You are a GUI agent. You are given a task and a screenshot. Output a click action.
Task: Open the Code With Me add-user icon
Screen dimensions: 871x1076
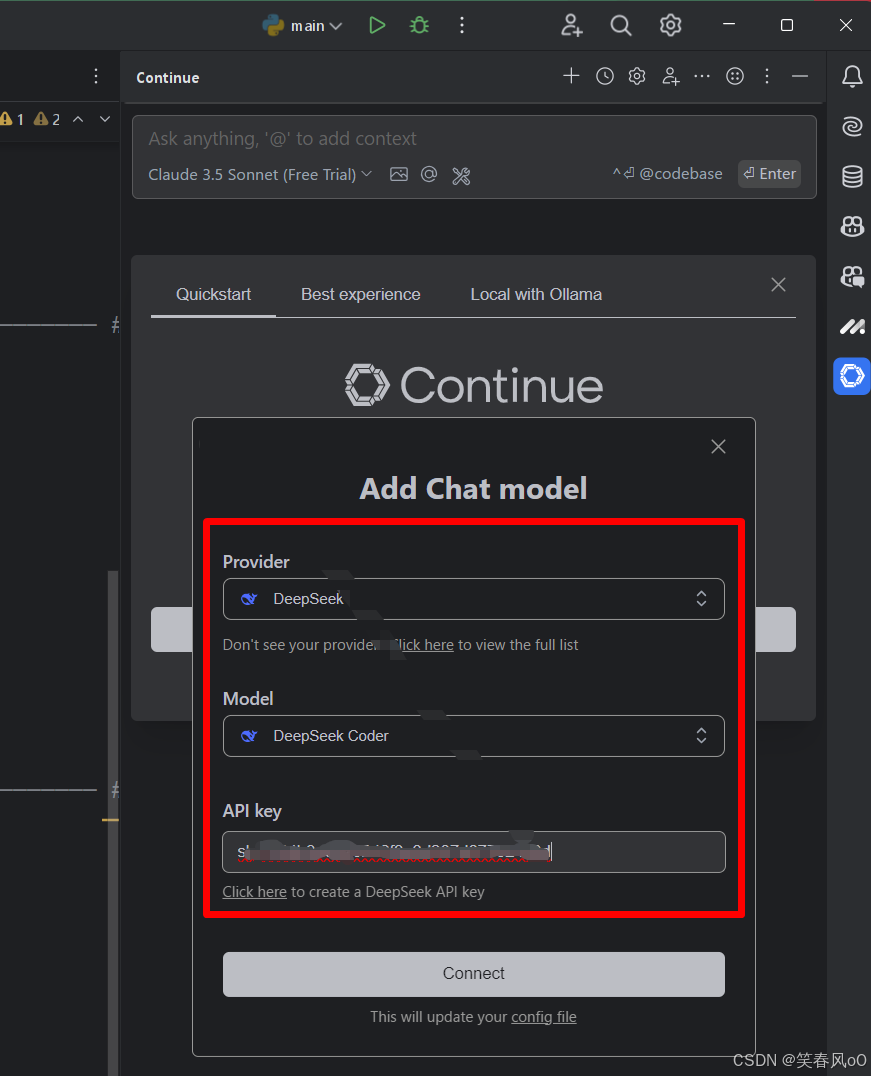[x=571, y=26]
